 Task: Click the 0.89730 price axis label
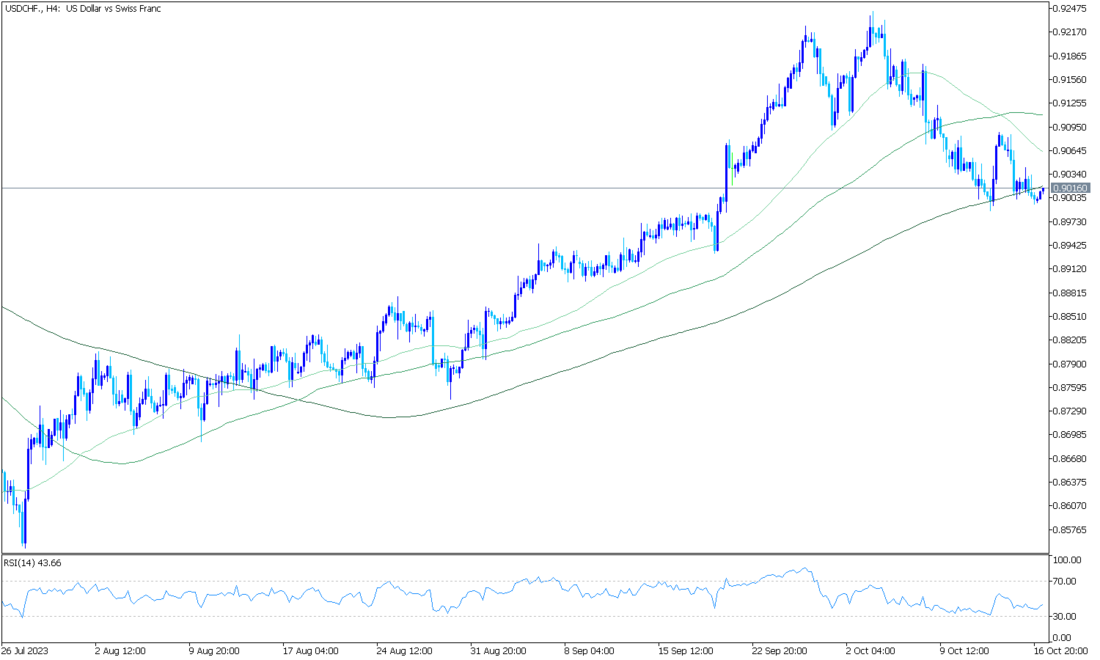1070,222
